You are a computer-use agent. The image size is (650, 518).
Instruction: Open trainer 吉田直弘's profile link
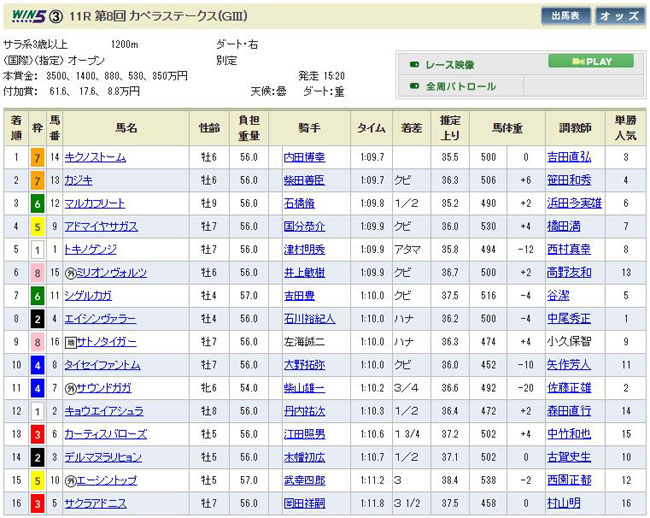(568, 157)
